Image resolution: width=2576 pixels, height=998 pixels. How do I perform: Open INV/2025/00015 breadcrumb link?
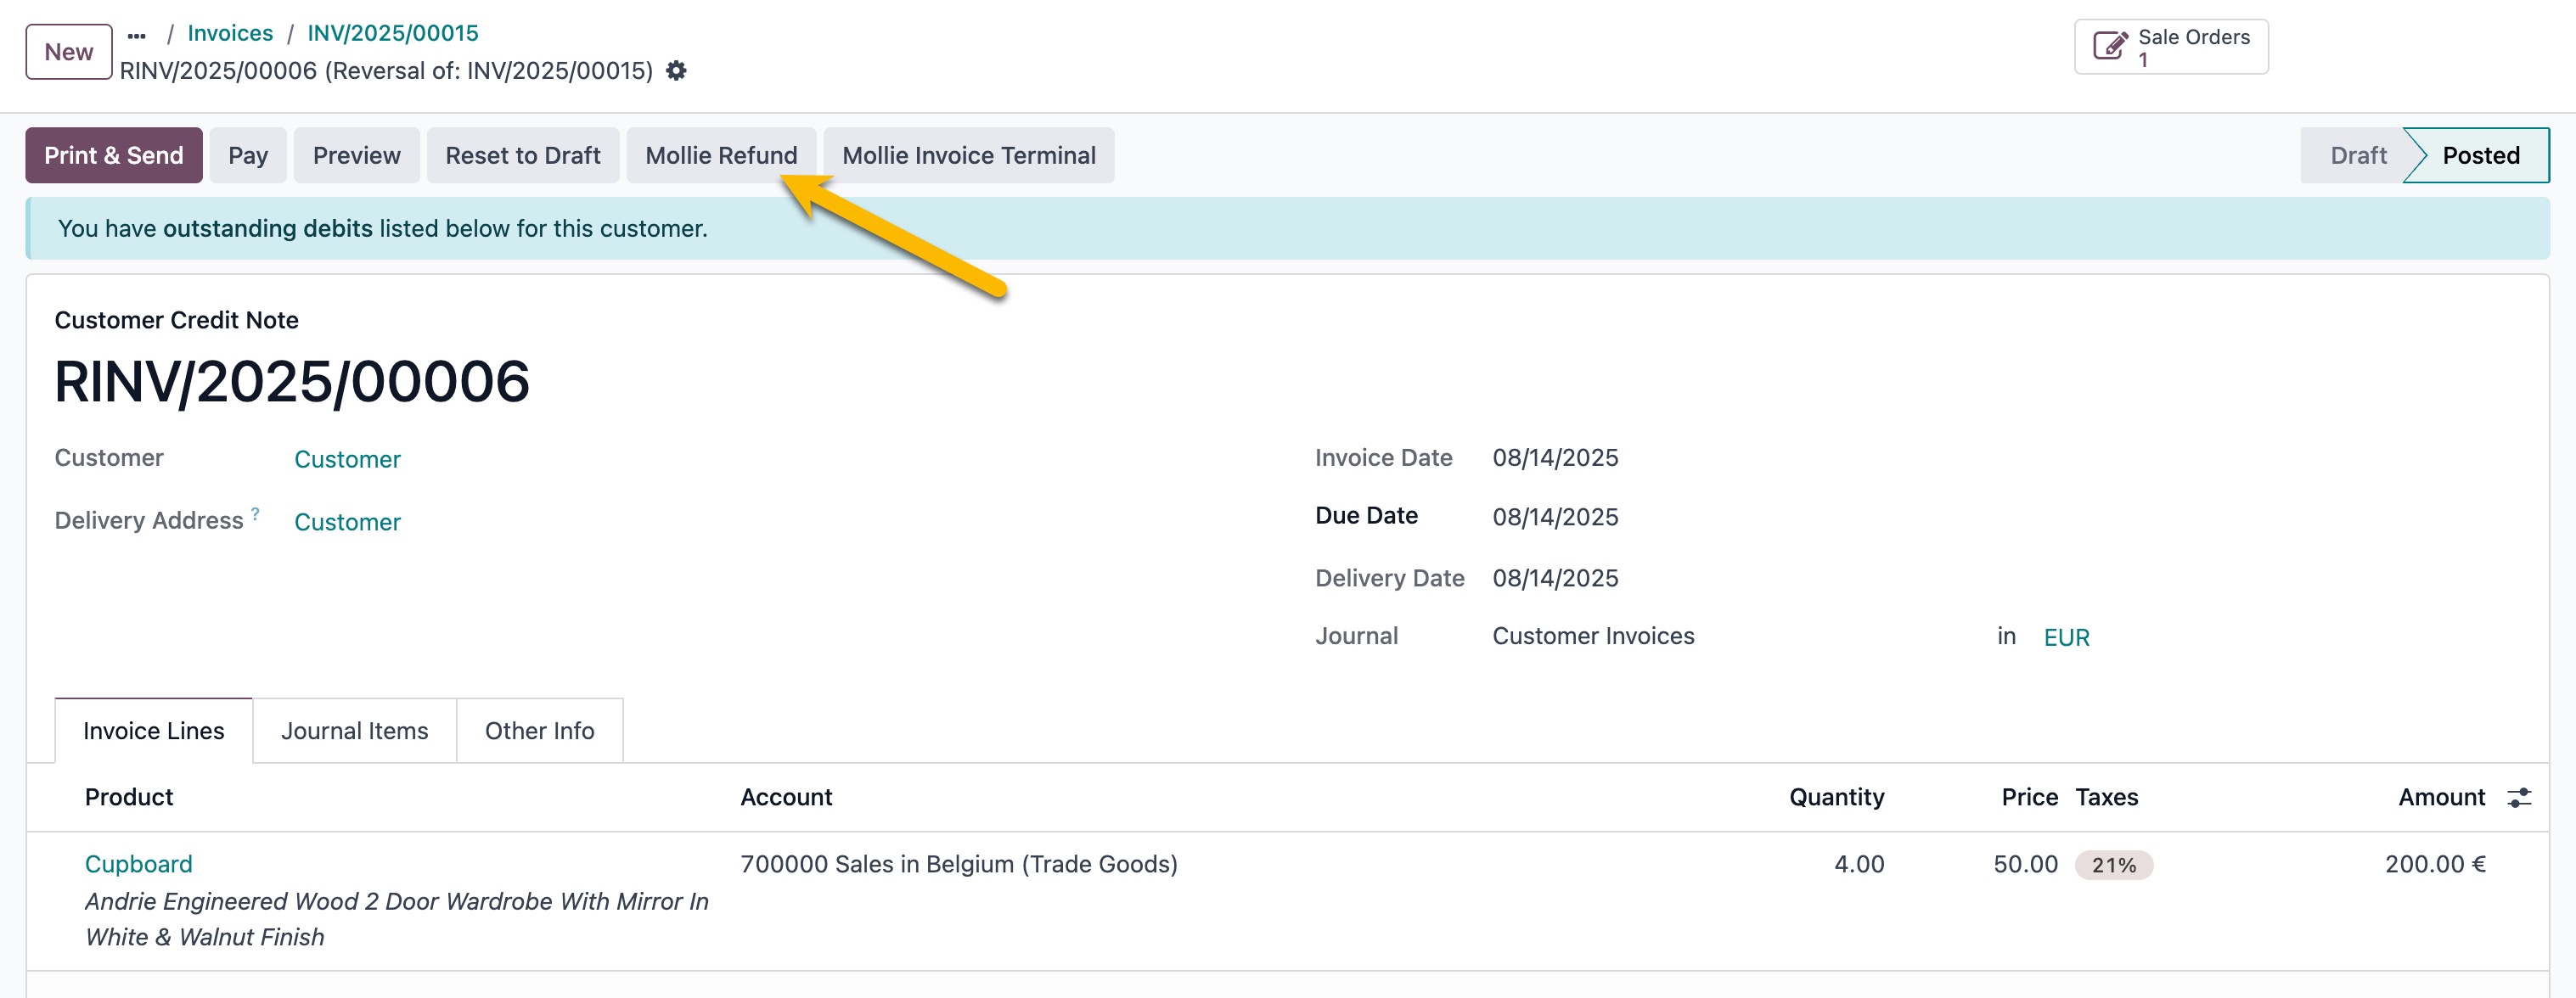coord(392,33)
